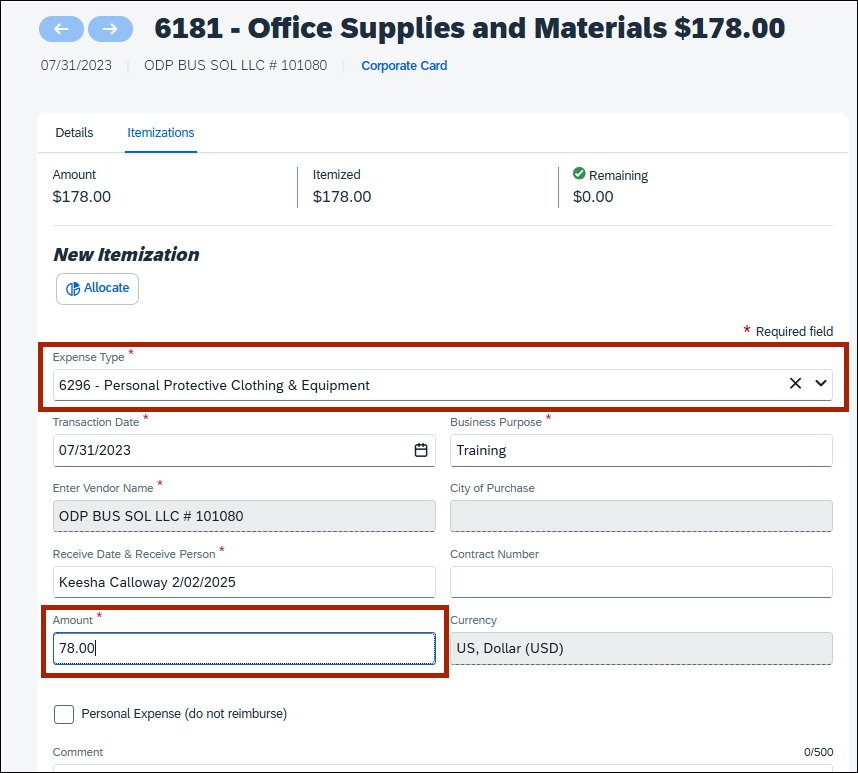Click the Allocate button

97,289
